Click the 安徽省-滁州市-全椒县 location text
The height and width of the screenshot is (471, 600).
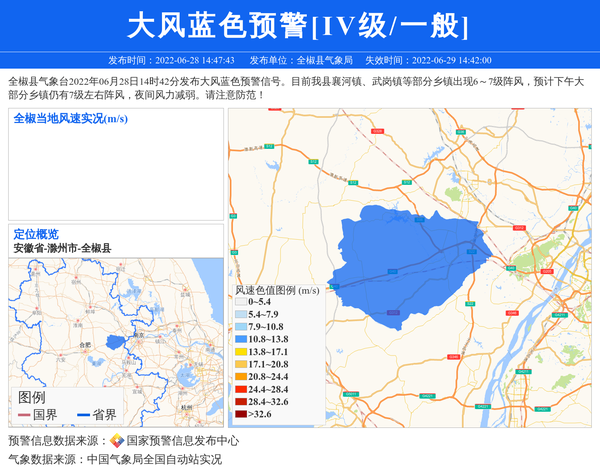(62, 248)
